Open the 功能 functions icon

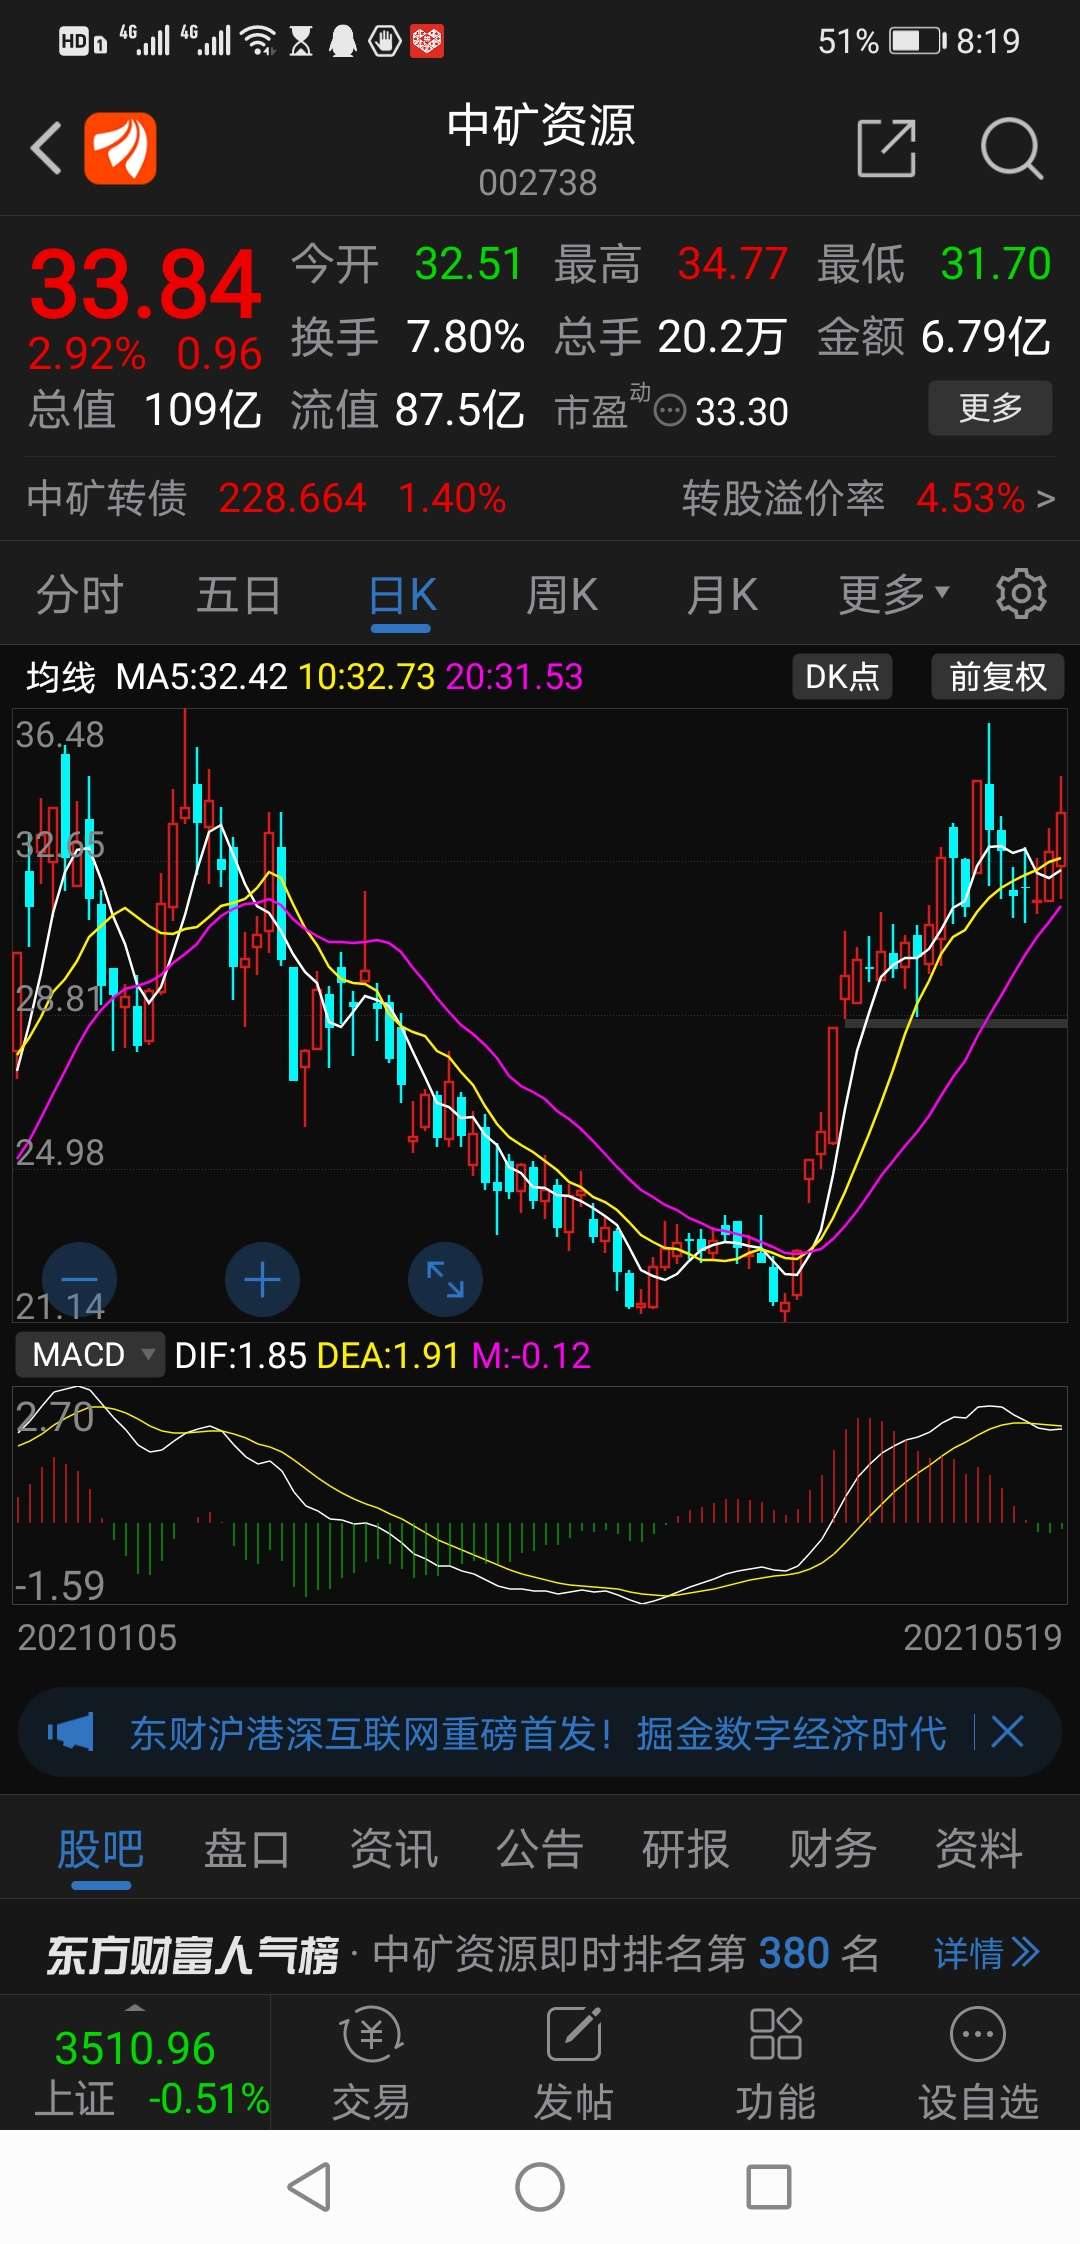click(x=775, y=2063)
